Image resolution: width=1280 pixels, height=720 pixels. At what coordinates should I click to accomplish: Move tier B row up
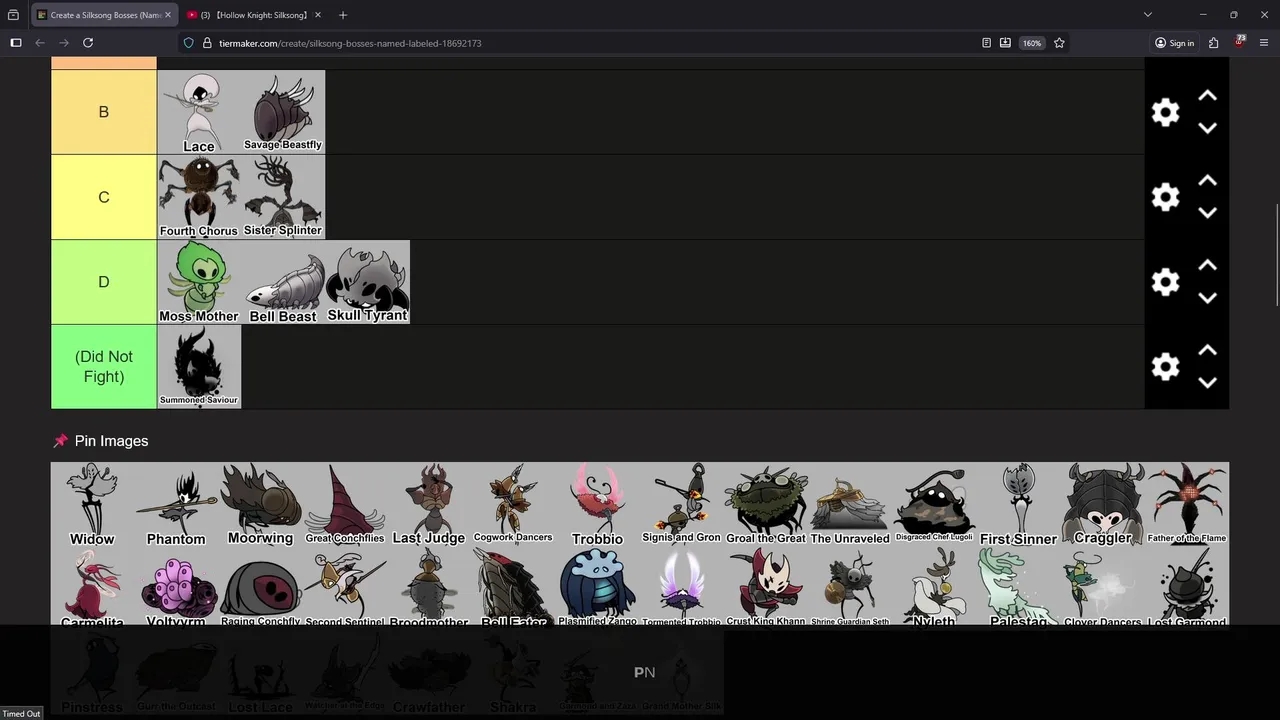[1207, 96]
